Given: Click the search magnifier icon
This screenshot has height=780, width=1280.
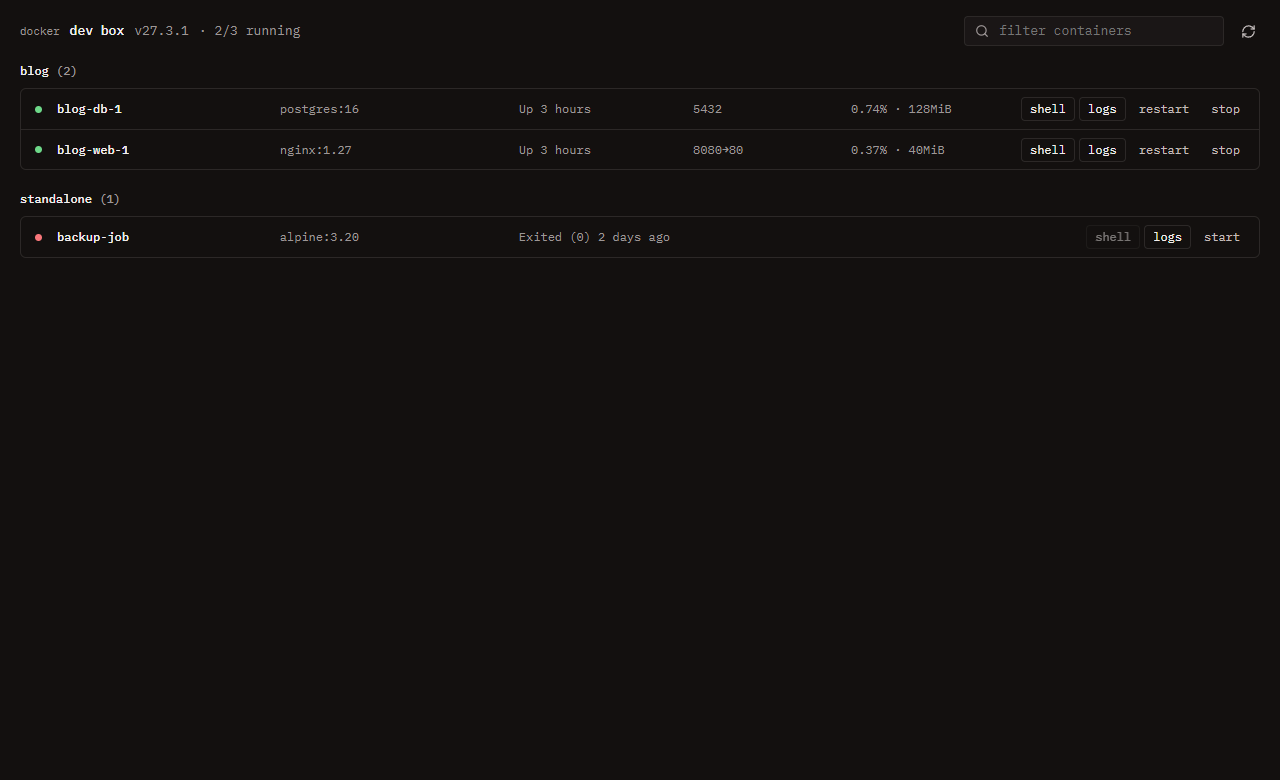Looking at the screenshot, I should pyautogui.click(x=982, y=31).
